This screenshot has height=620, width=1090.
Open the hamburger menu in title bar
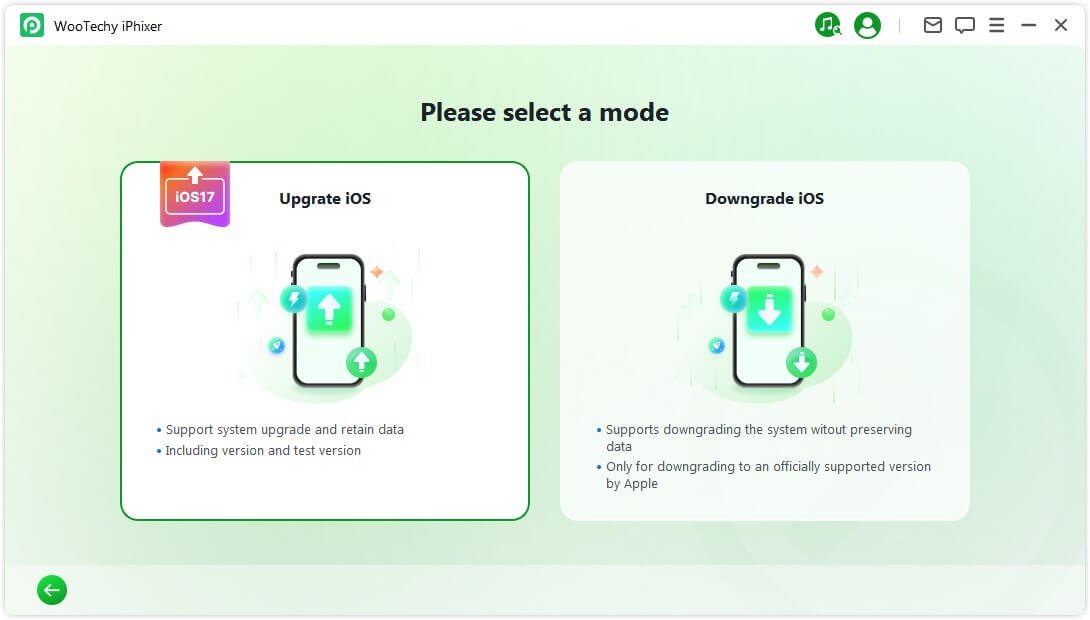997,26
